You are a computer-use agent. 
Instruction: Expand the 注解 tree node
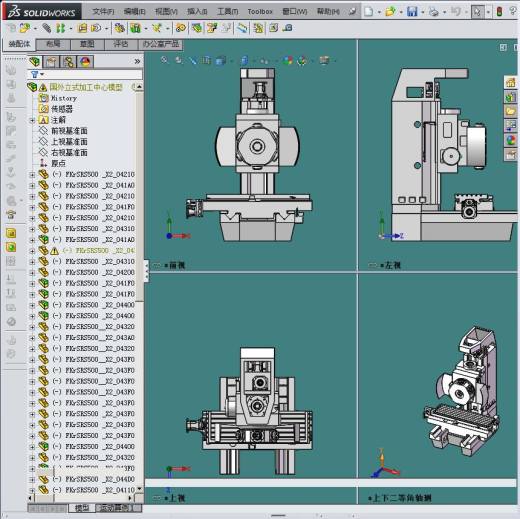33,120
